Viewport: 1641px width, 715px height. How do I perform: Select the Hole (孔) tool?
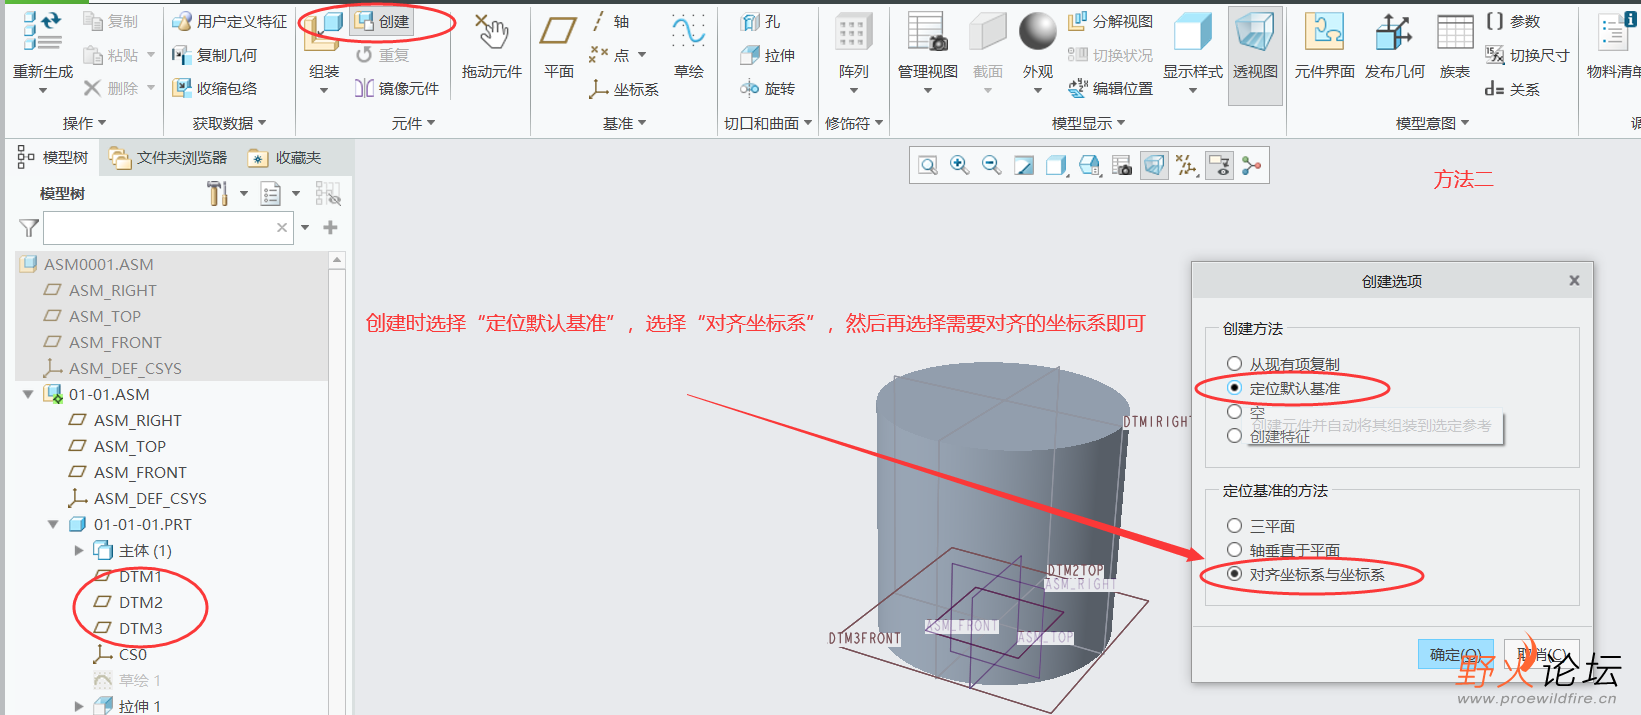click(761, 21)
